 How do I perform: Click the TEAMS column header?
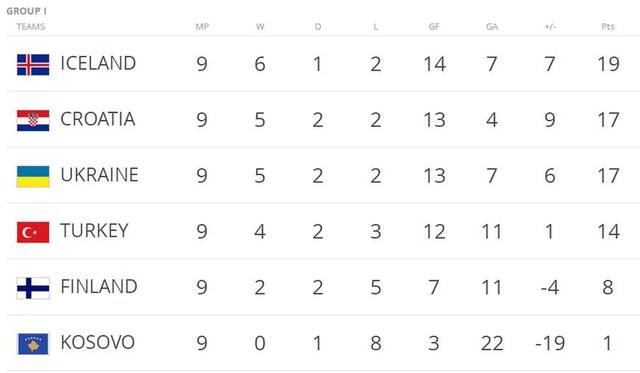(x=31, y=27)
